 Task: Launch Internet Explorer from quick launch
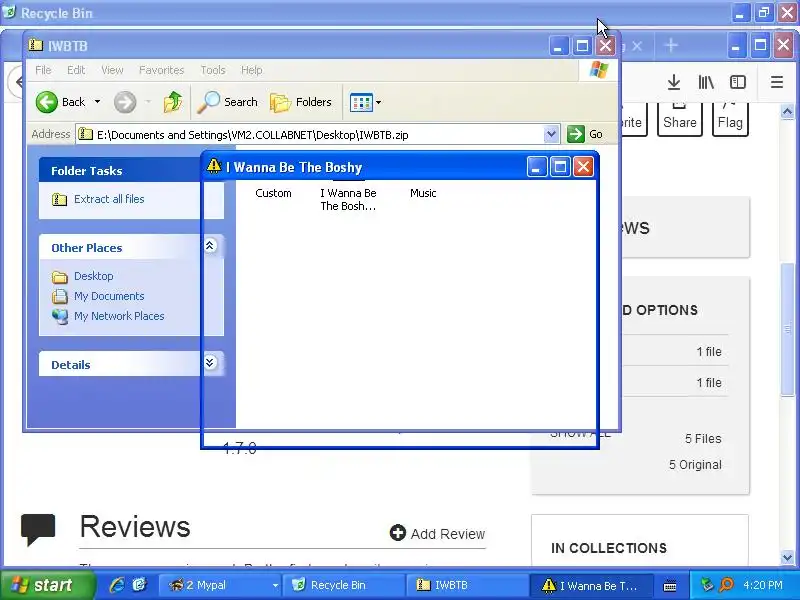117,585
